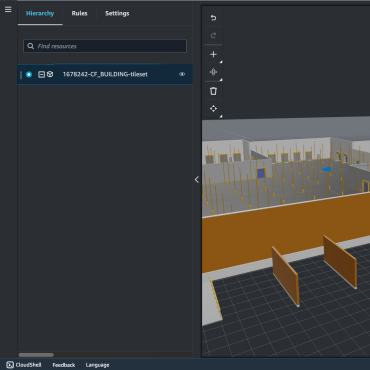
Task: Select the 1678242-CF_BUILDING-tileset row
Action: point(105,74)
